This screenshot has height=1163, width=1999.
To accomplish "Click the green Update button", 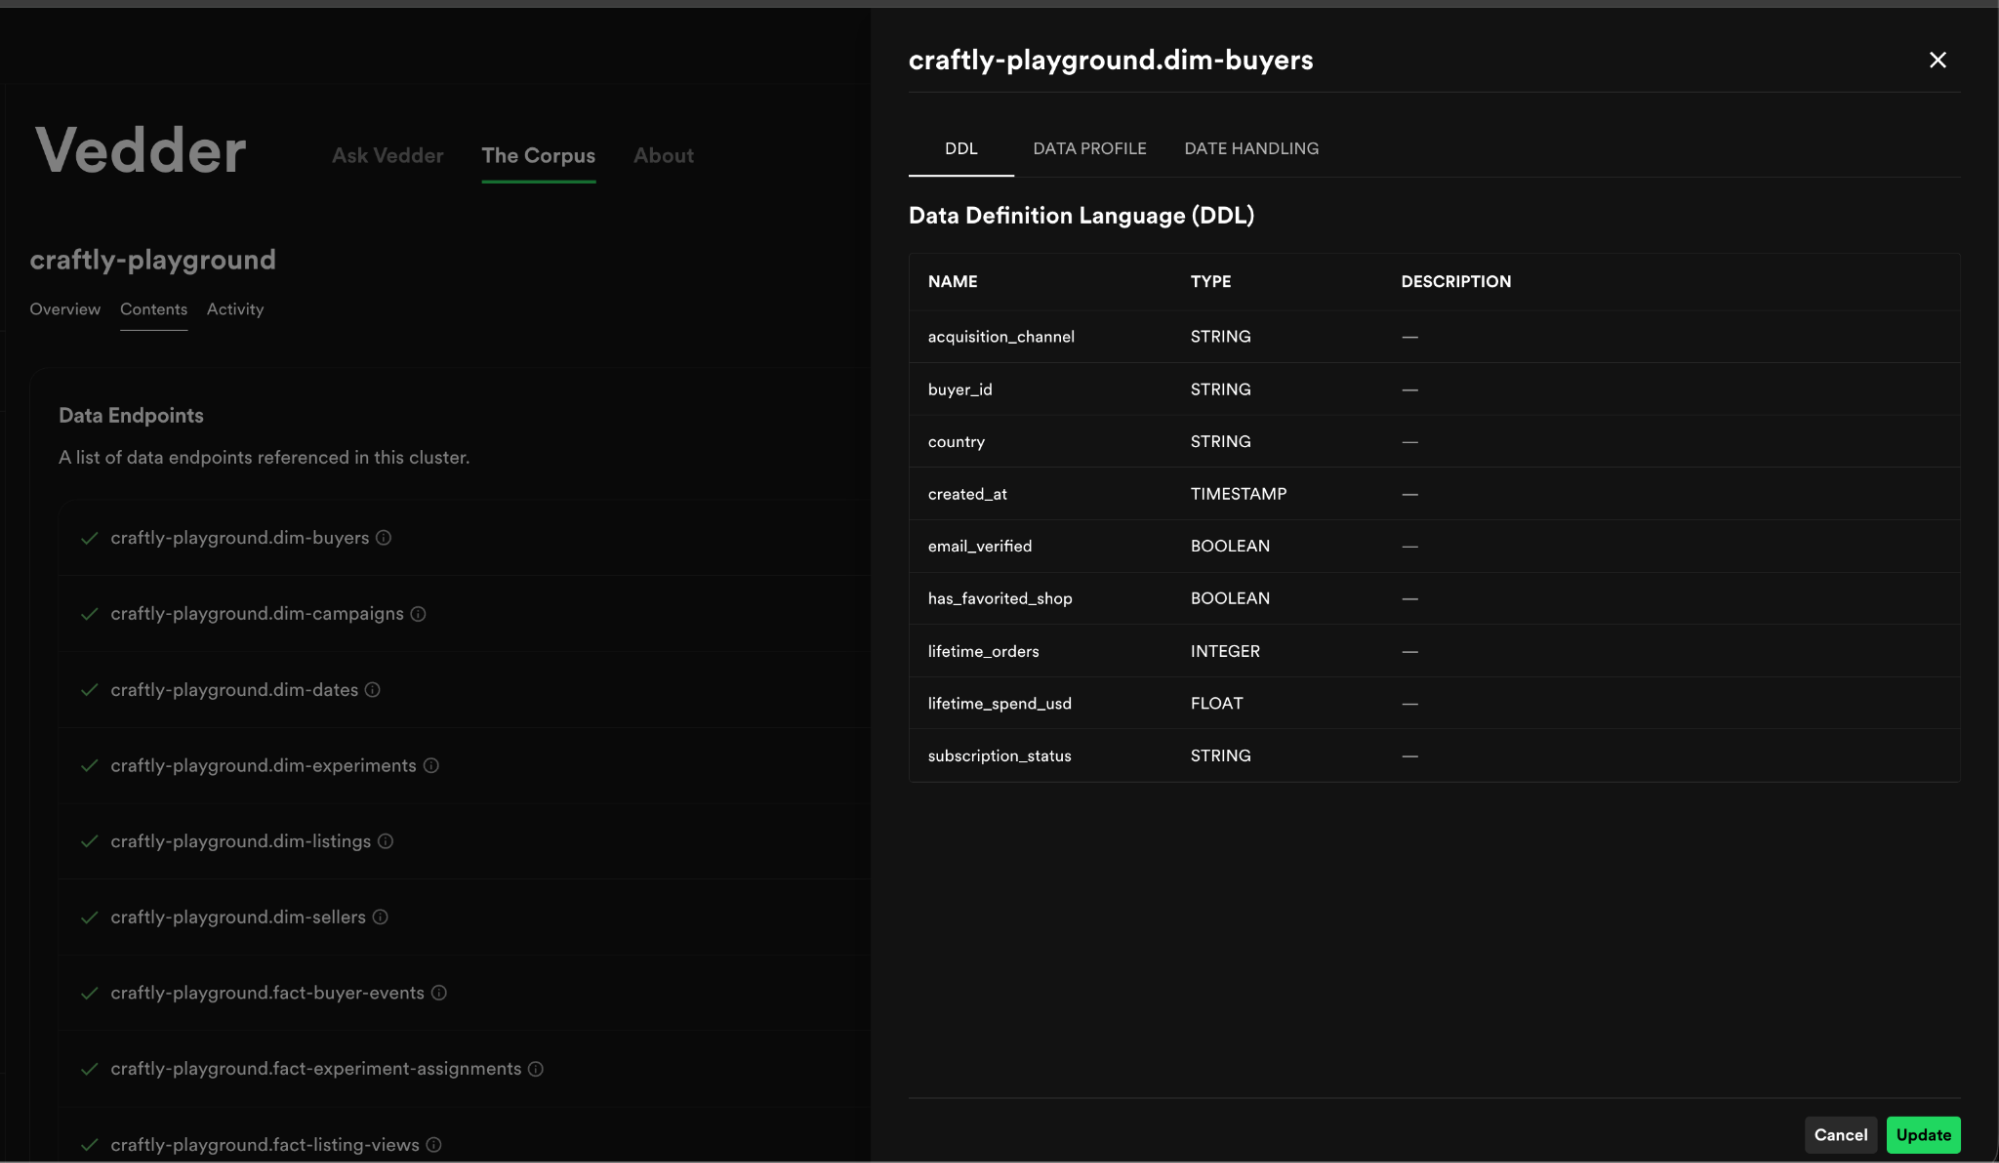I will coord(1923,1135).
